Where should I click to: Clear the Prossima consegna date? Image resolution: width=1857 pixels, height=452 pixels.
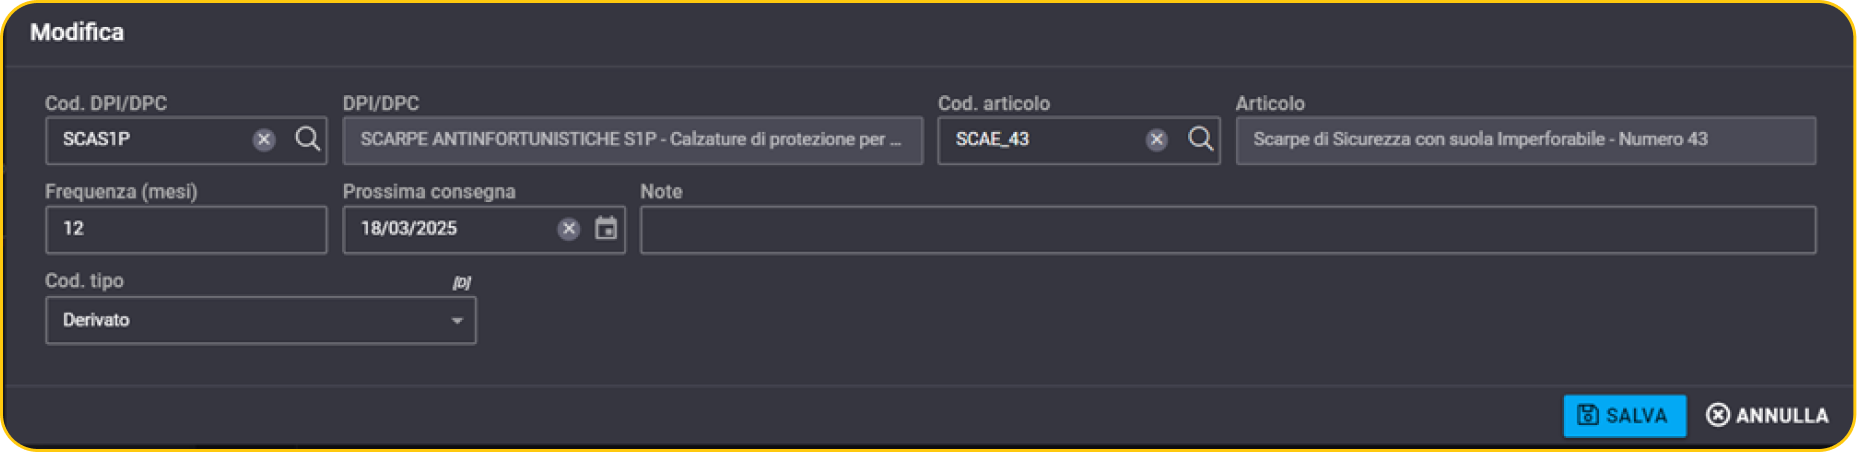(569, 229)
